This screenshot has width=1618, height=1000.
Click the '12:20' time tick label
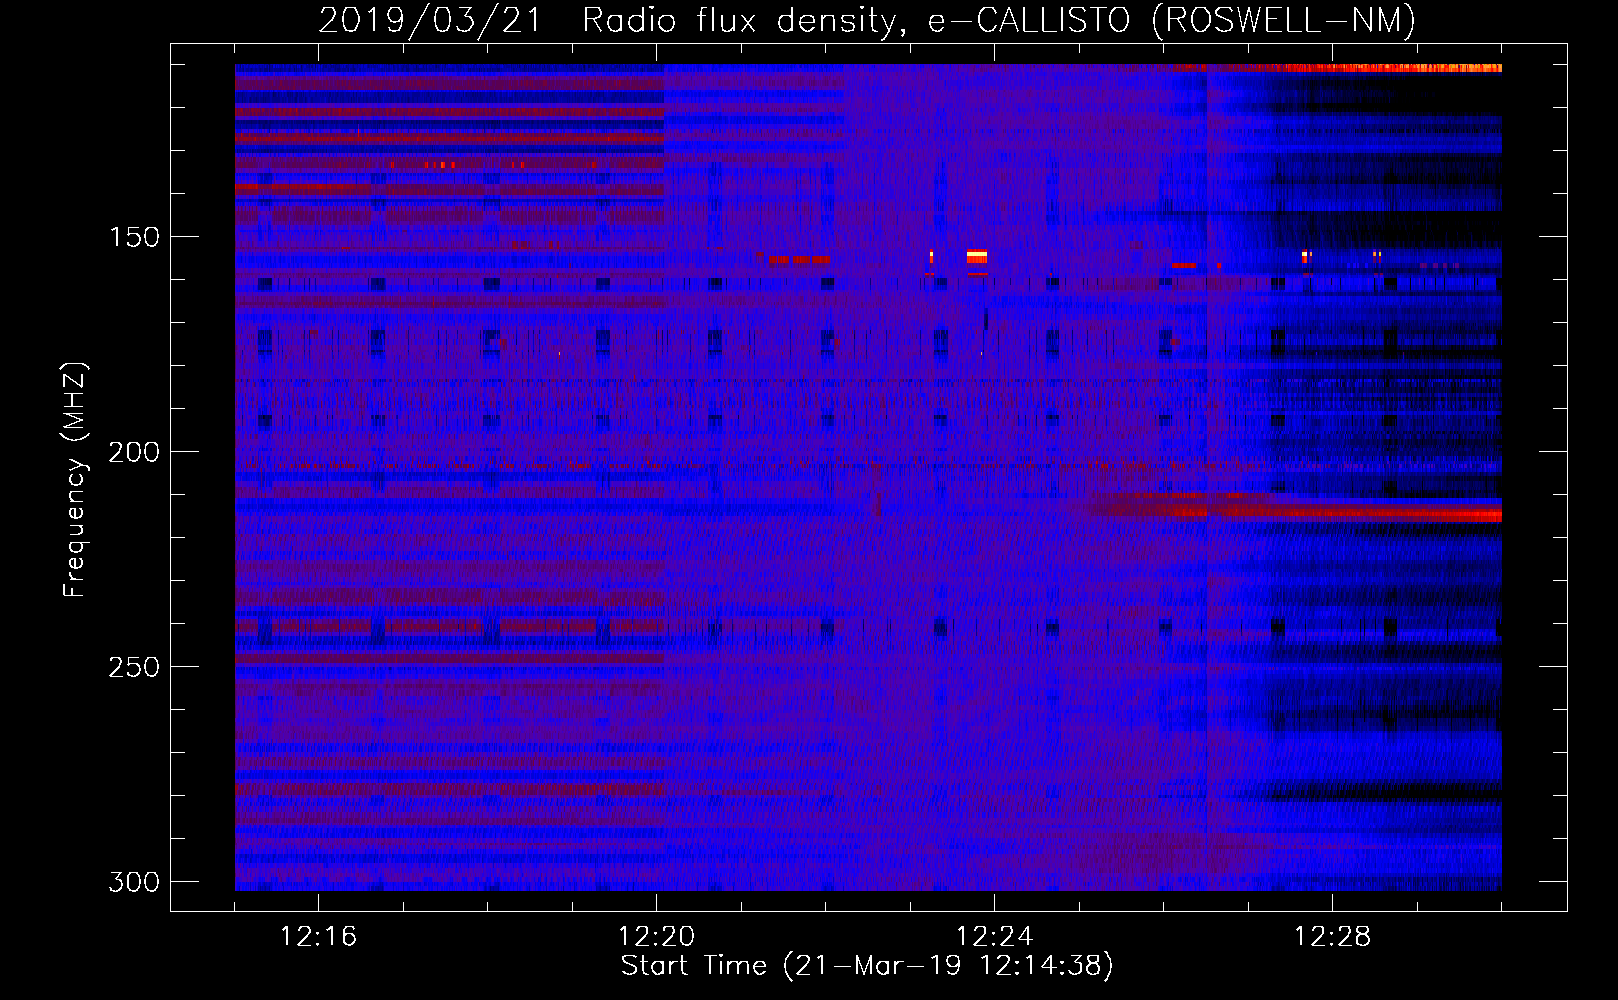tap(656, 937)
